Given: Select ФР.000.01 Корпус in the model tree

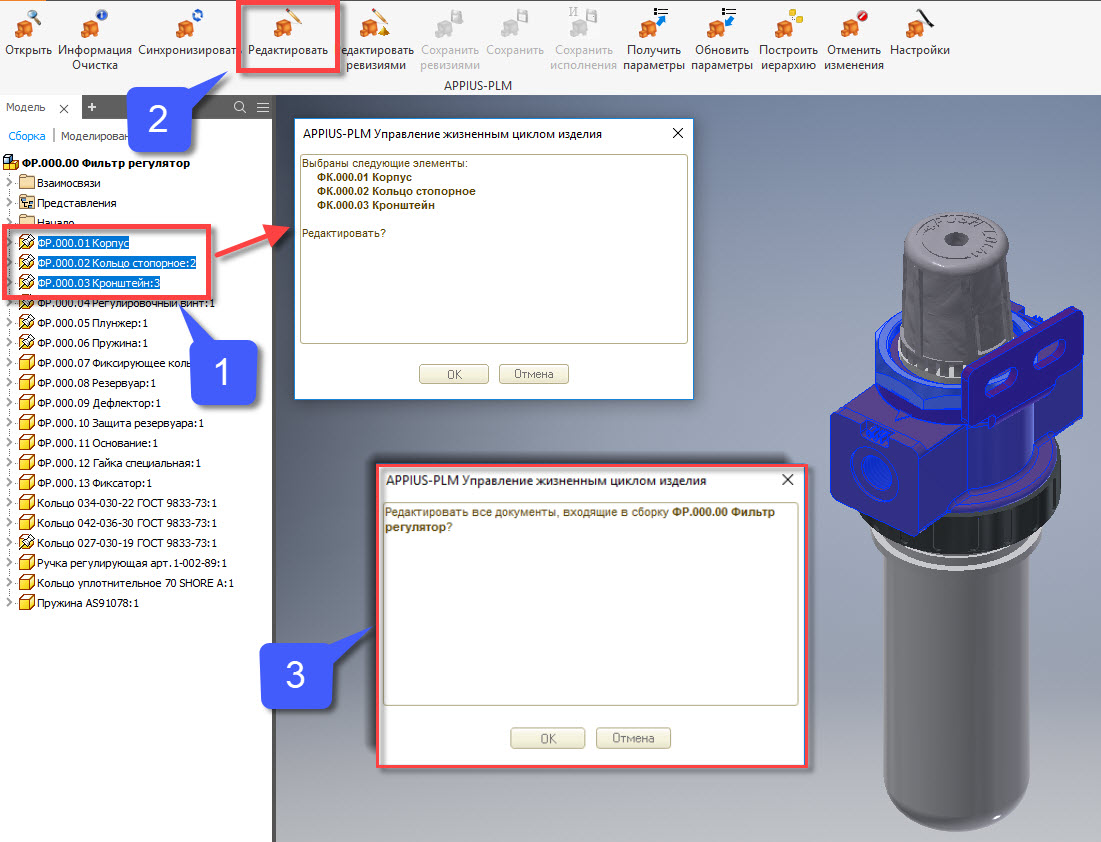Looking at the screenshot, I should click(x=83, y=243).
